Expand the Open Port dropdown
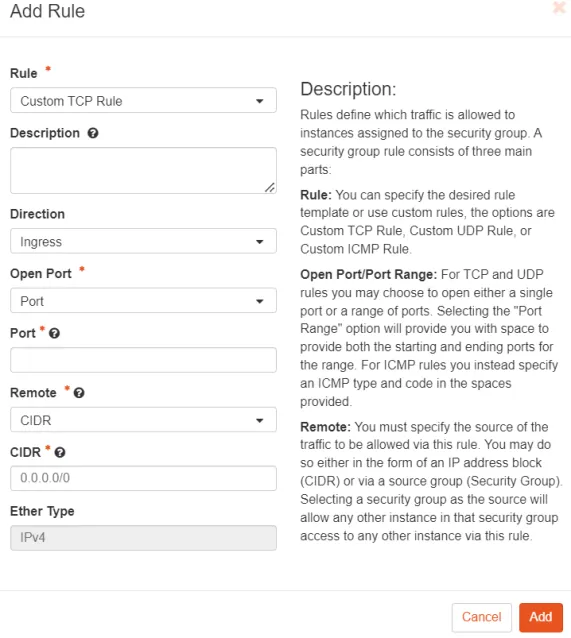 pyautogui.click(x=143, y=301)
